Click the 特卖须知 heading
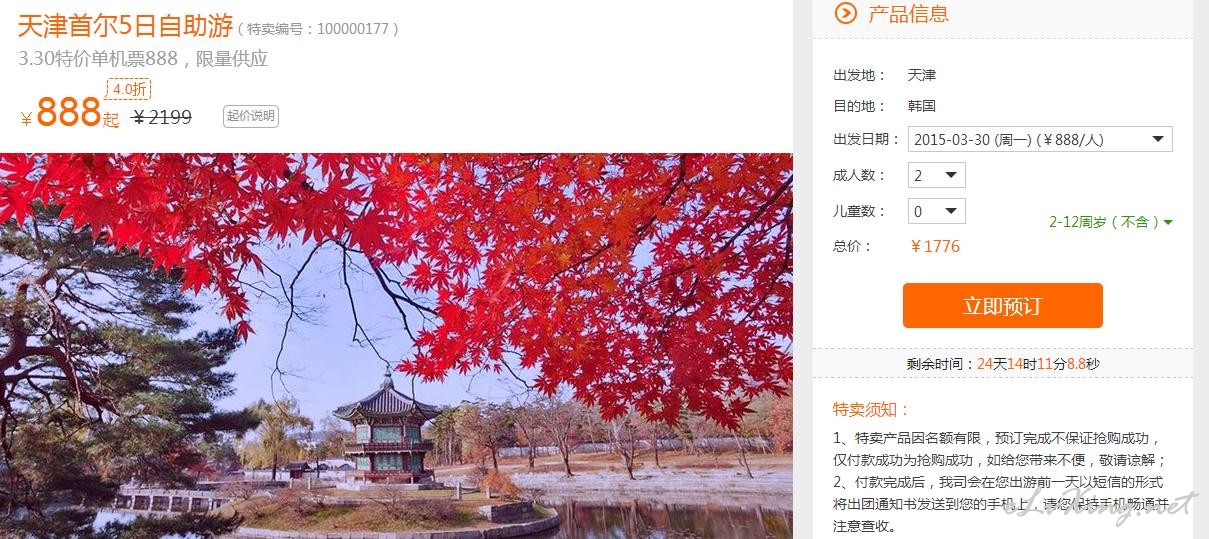This screenshot has width=1209, height=539. tap(871, 409)
